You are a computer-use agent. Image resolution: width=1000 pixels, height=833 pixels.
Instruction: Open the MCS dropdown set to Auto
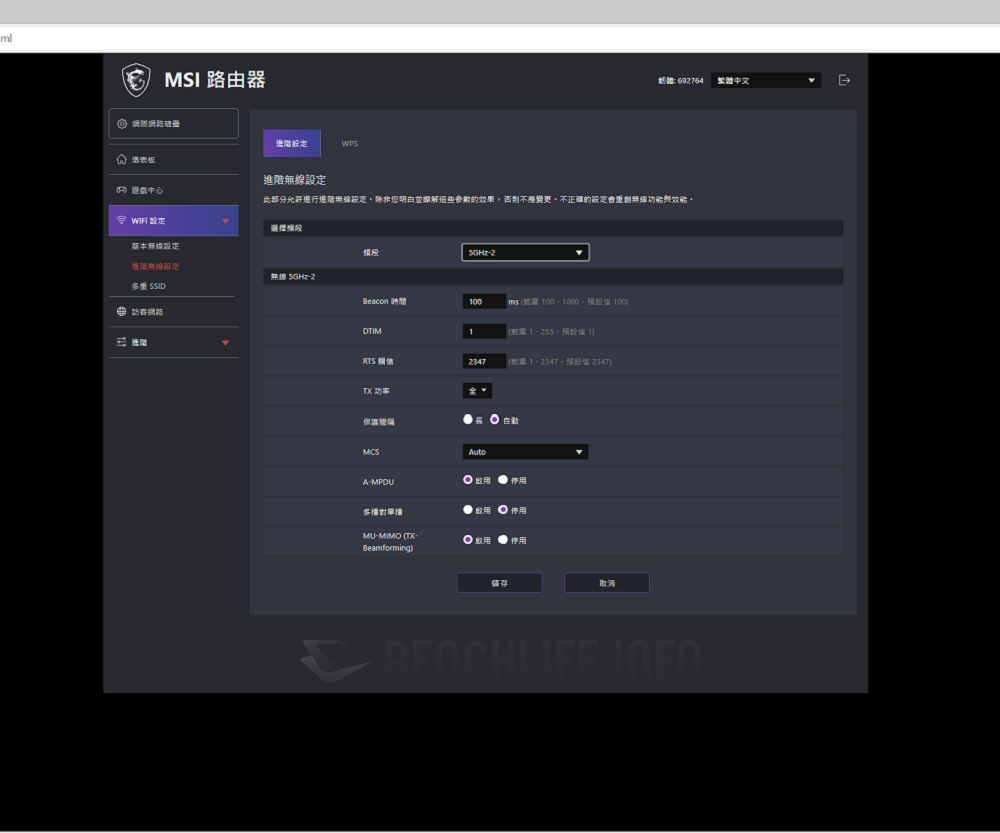pos(524,451)
